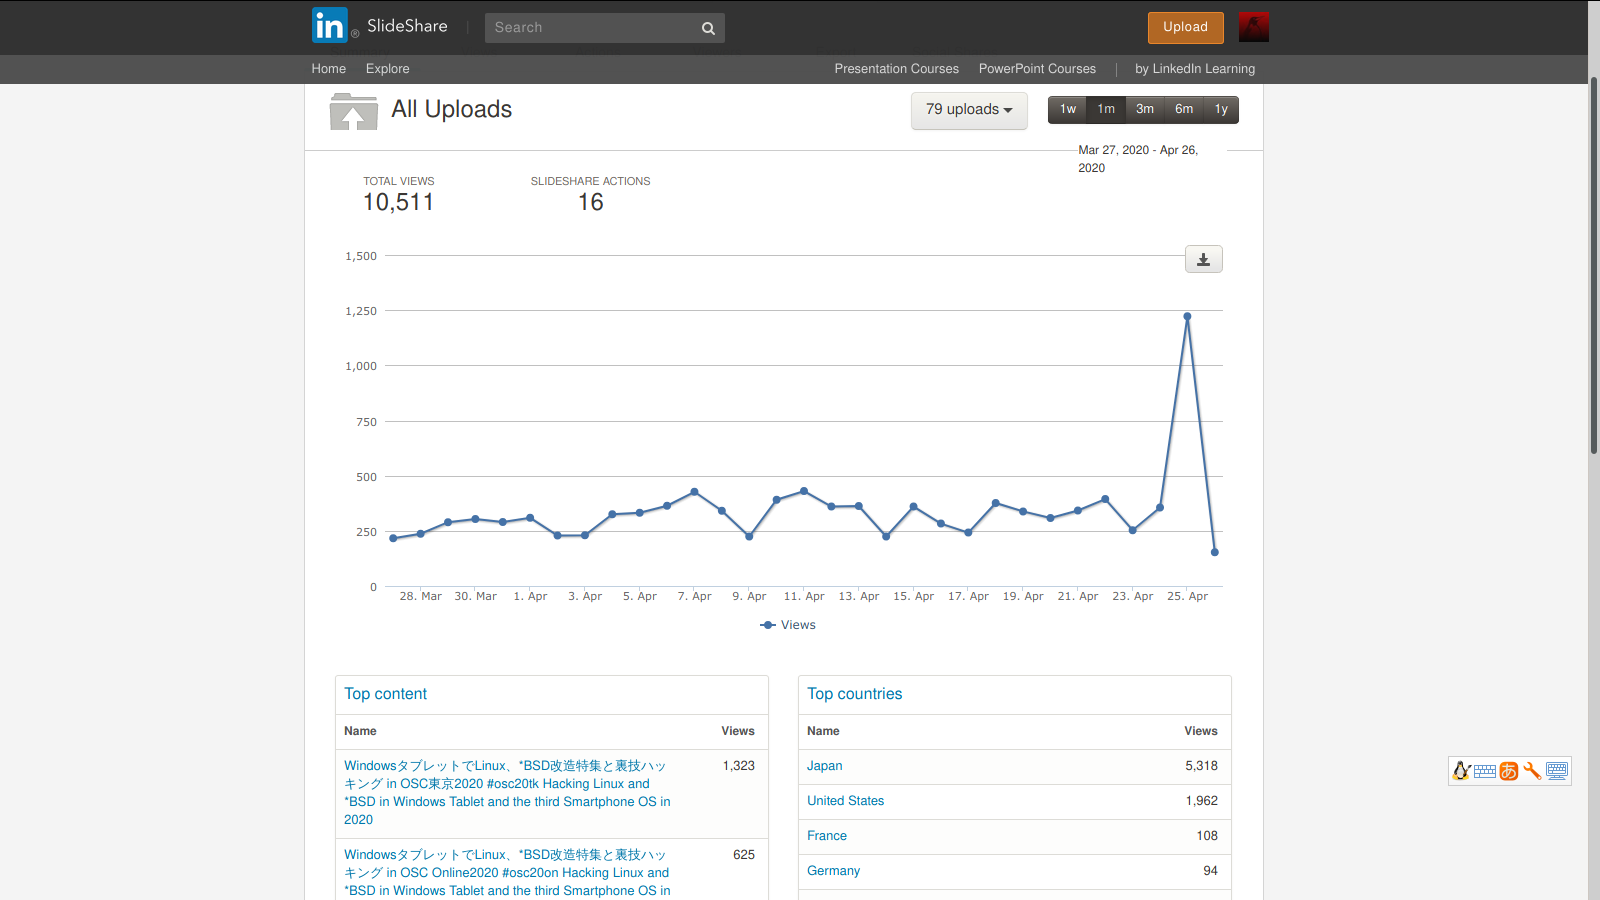Screen dimensions: 1600x900
Task: Expand the 79 uploads dropdown
Action: 968,110
